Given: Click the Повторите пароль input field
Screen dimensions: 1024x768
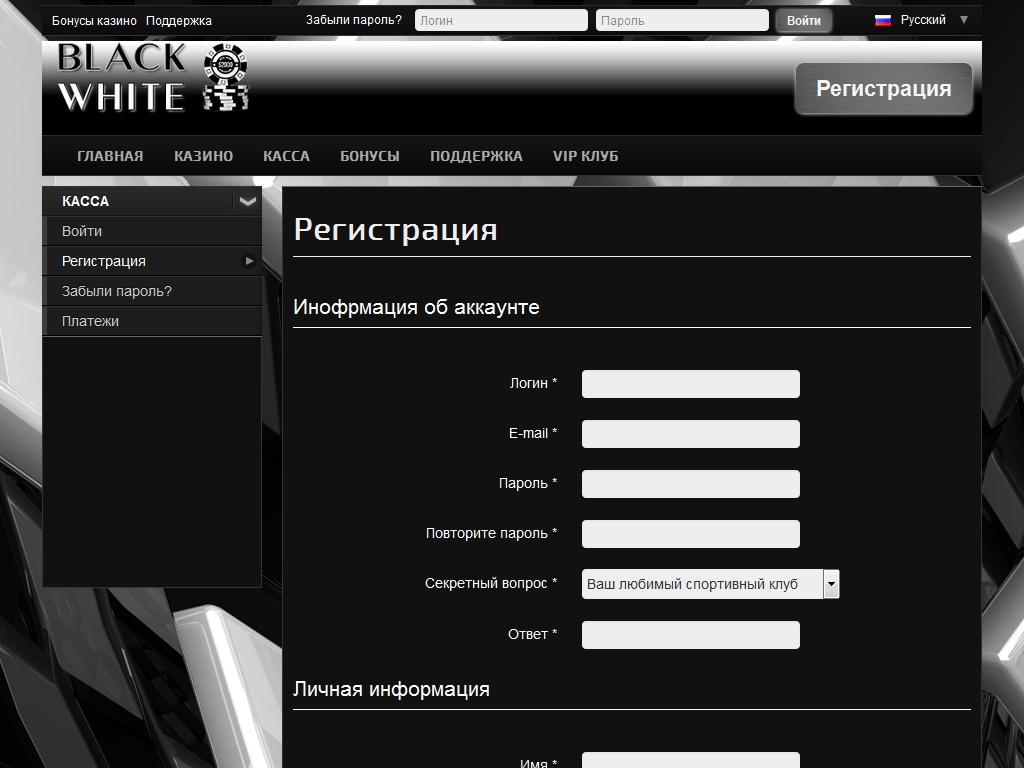Looking at the screenshot, I should pyautogui.click(x=690, y=534).
